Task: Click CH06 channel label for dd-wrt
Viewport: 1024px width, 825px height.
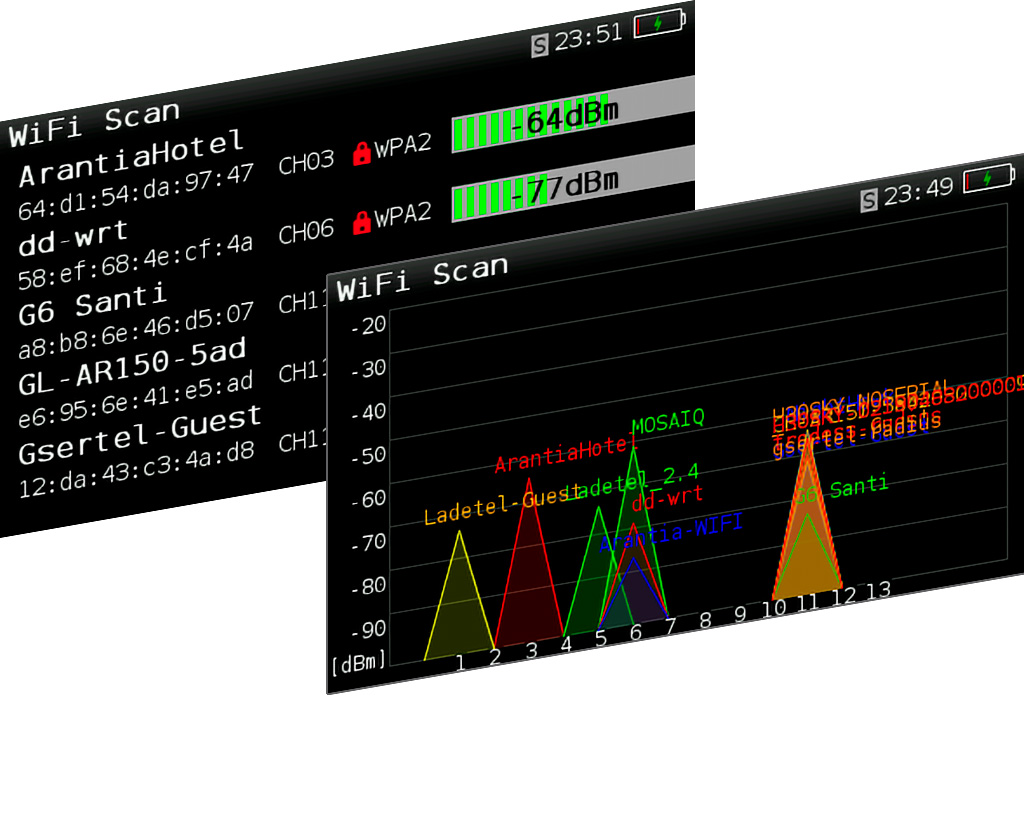Action: pyautogui.click(x=306, y=231)
